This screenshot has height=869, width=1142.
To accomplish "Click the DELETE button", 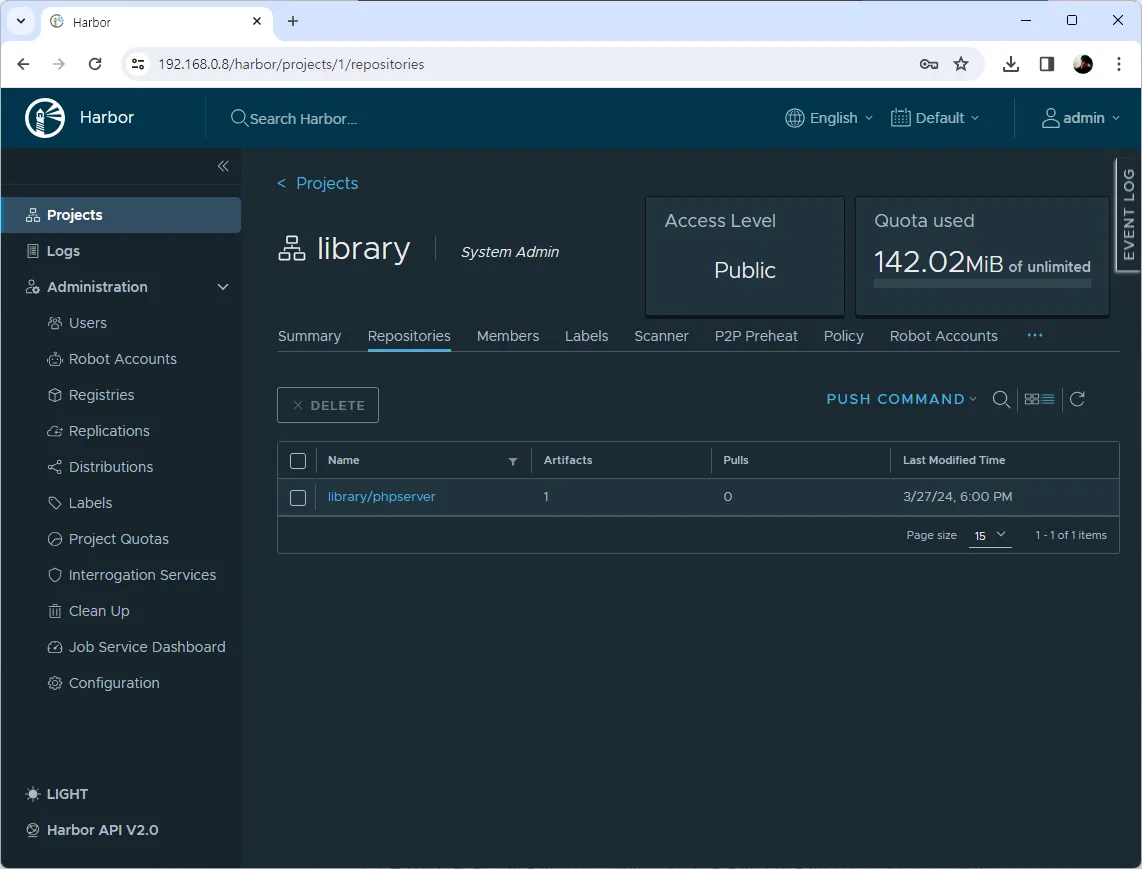I will coord(328,405).
